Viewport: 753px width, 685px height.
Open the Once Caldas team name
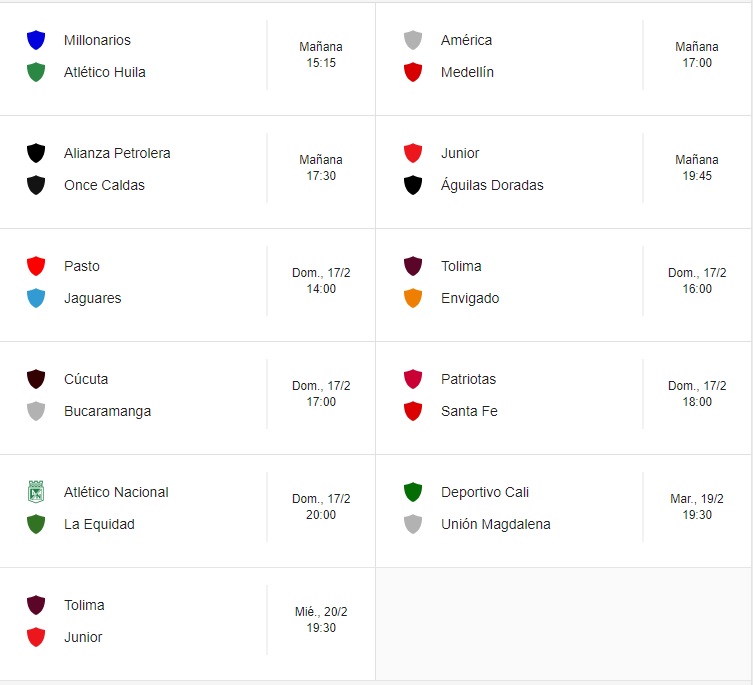click(104, 185)
